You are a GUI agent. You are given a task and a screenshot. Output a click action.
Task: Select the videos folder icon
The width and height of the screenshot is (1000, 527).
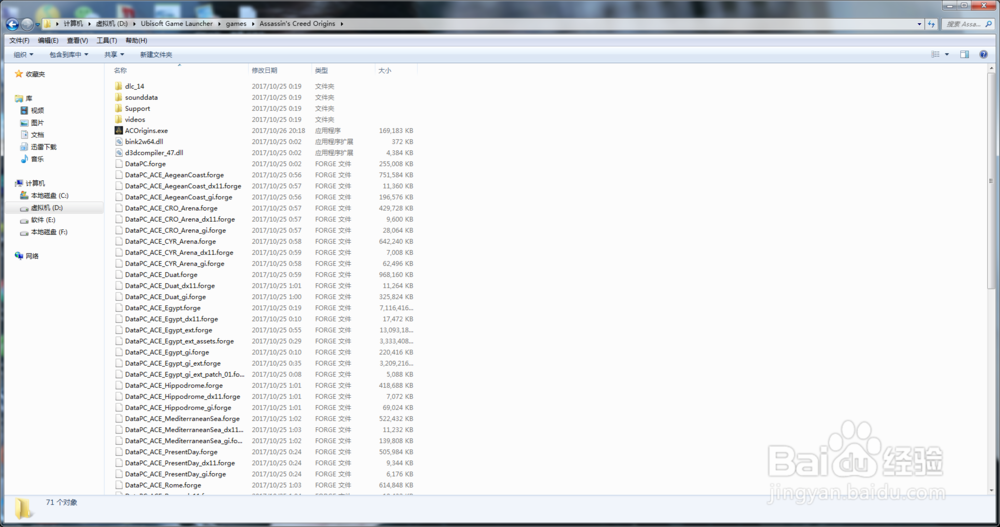click(x=119, y=119)
